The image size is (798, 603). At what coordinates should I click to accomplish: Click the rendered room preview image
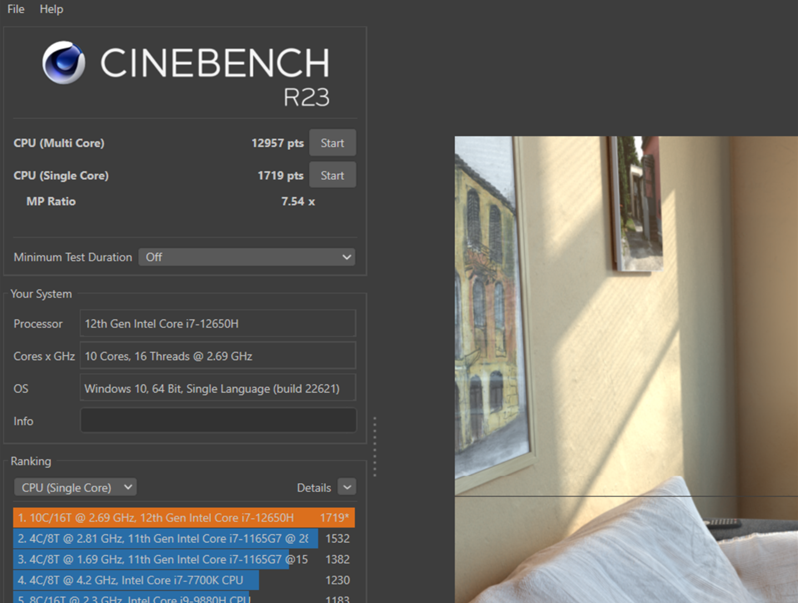[626, 369]
